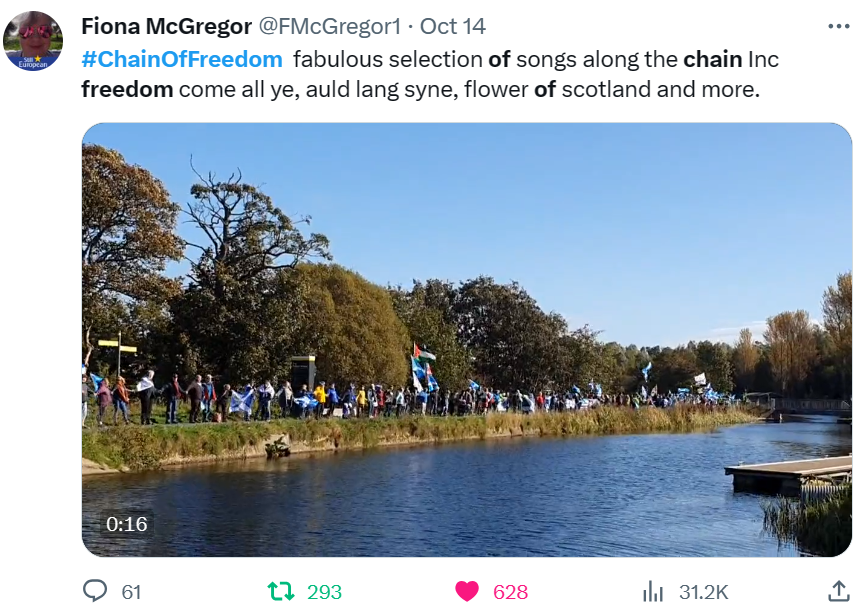Unlike the tweet via pink heart
The width and height of the screenshot is (868, 616).
coord(467,591)
